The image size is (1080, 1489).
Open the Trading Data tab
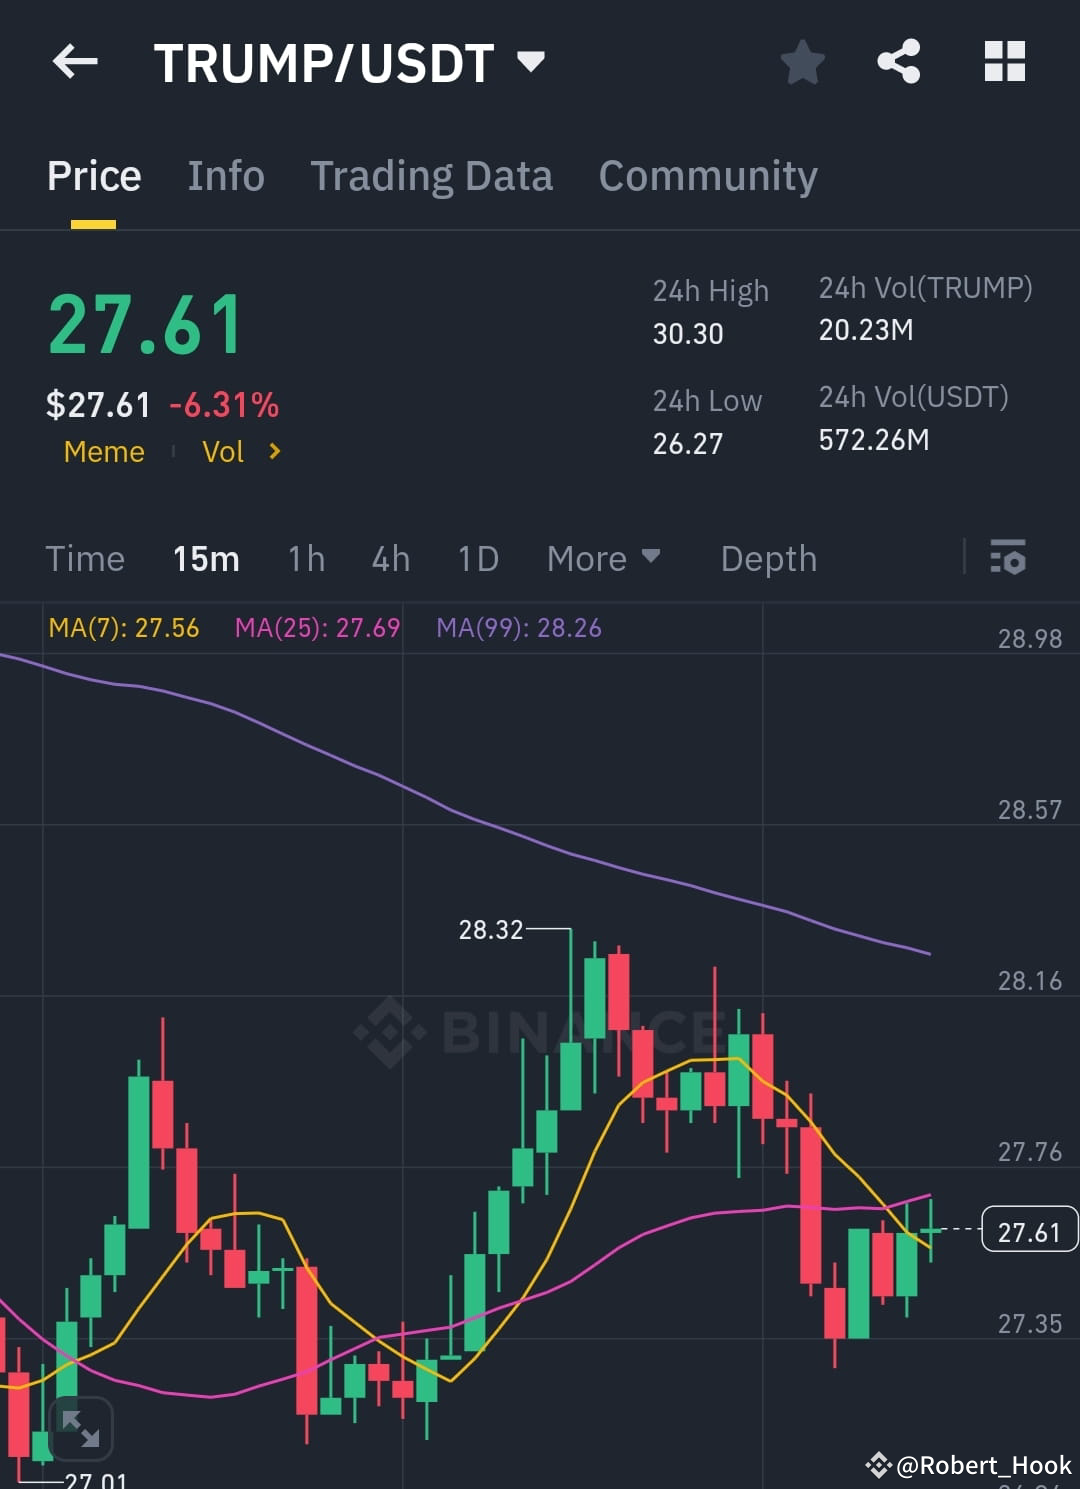pyautogui.click(x=431, y=176)
